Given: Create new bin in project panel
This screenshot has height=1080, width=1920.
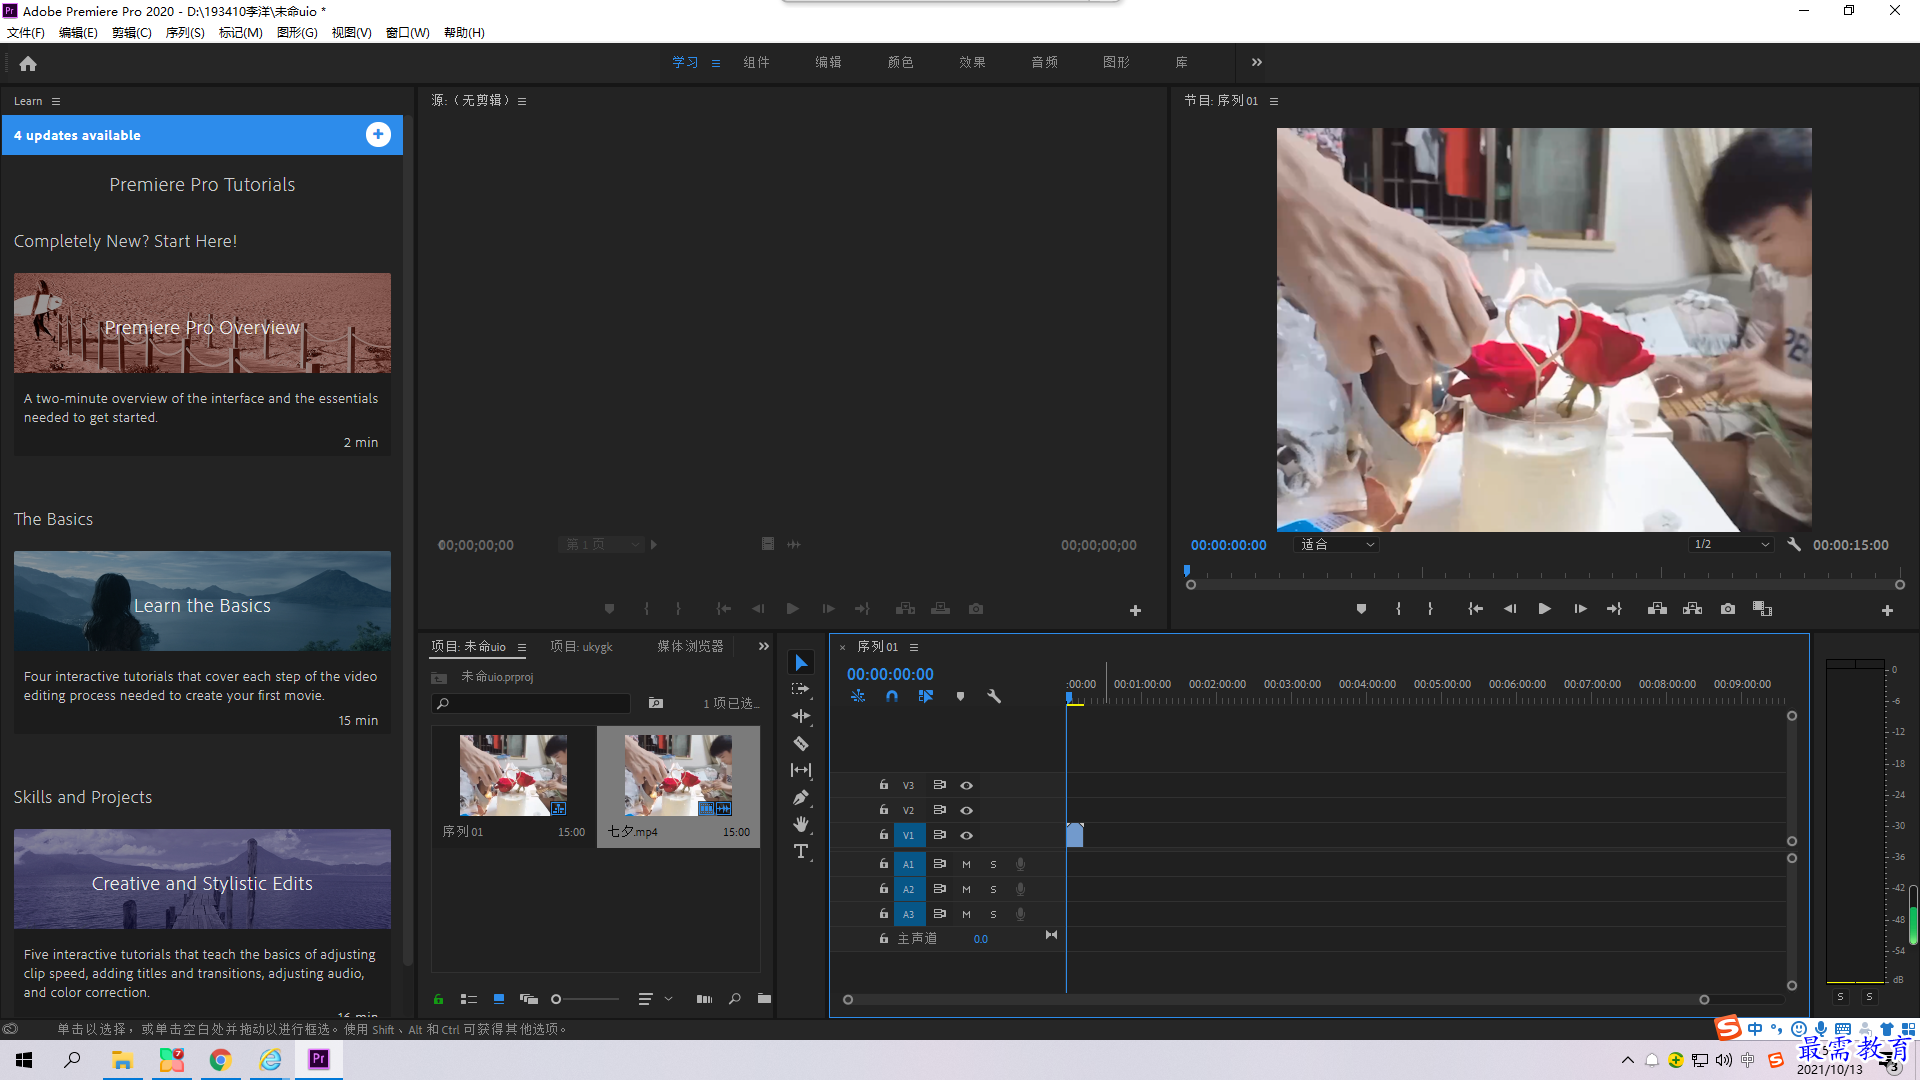Looking at the screenshot, I should (764, 999).
